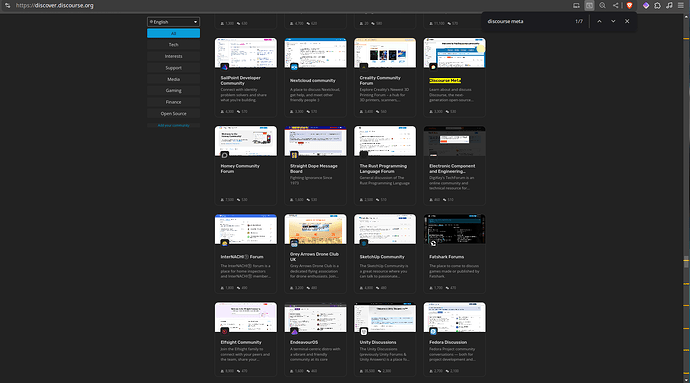690x383 pixels.
Task: Click the zoom magnifier icon in the address bar
Action: [602, 5]
